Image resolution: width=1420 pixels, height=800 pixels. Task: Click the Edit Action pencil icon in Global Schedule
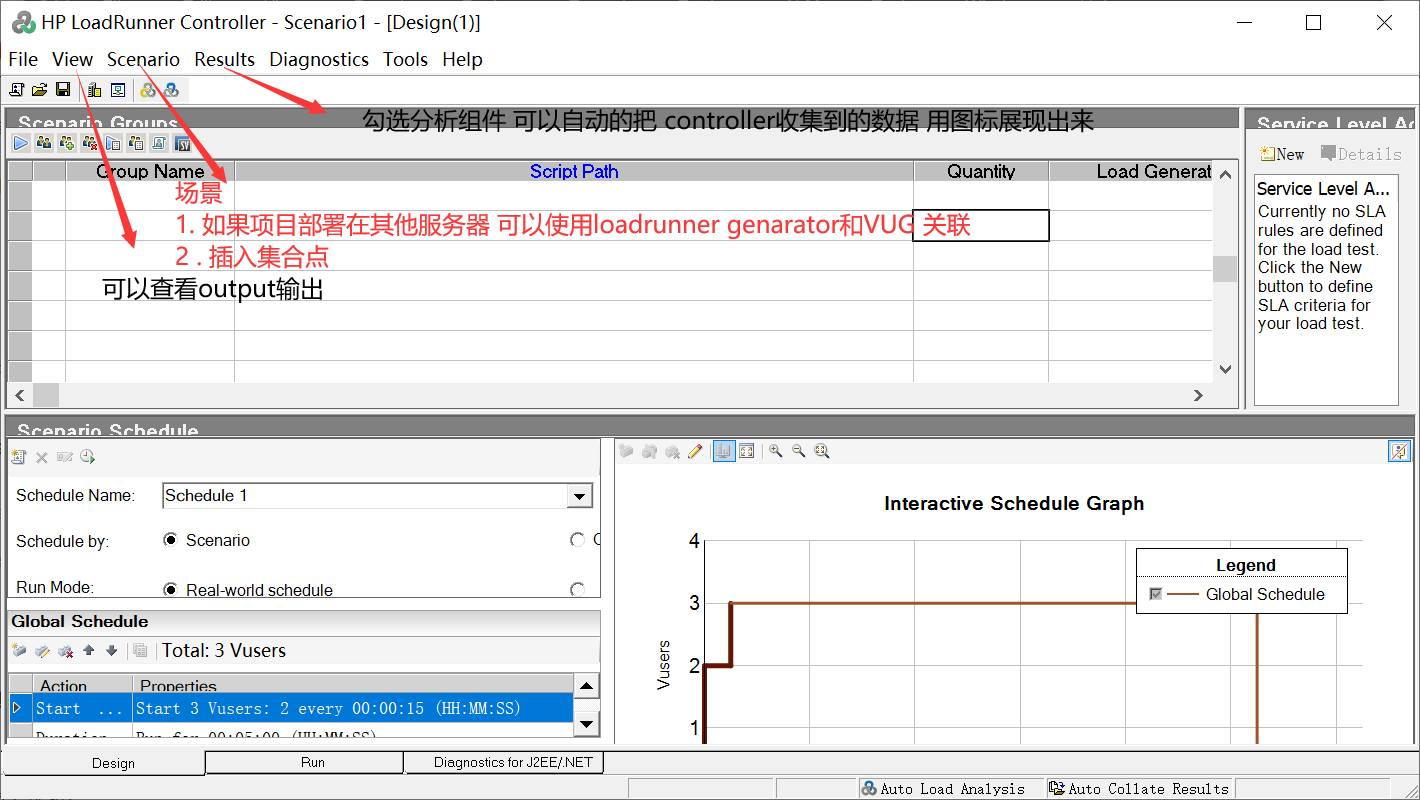click(x=42, y=651)
